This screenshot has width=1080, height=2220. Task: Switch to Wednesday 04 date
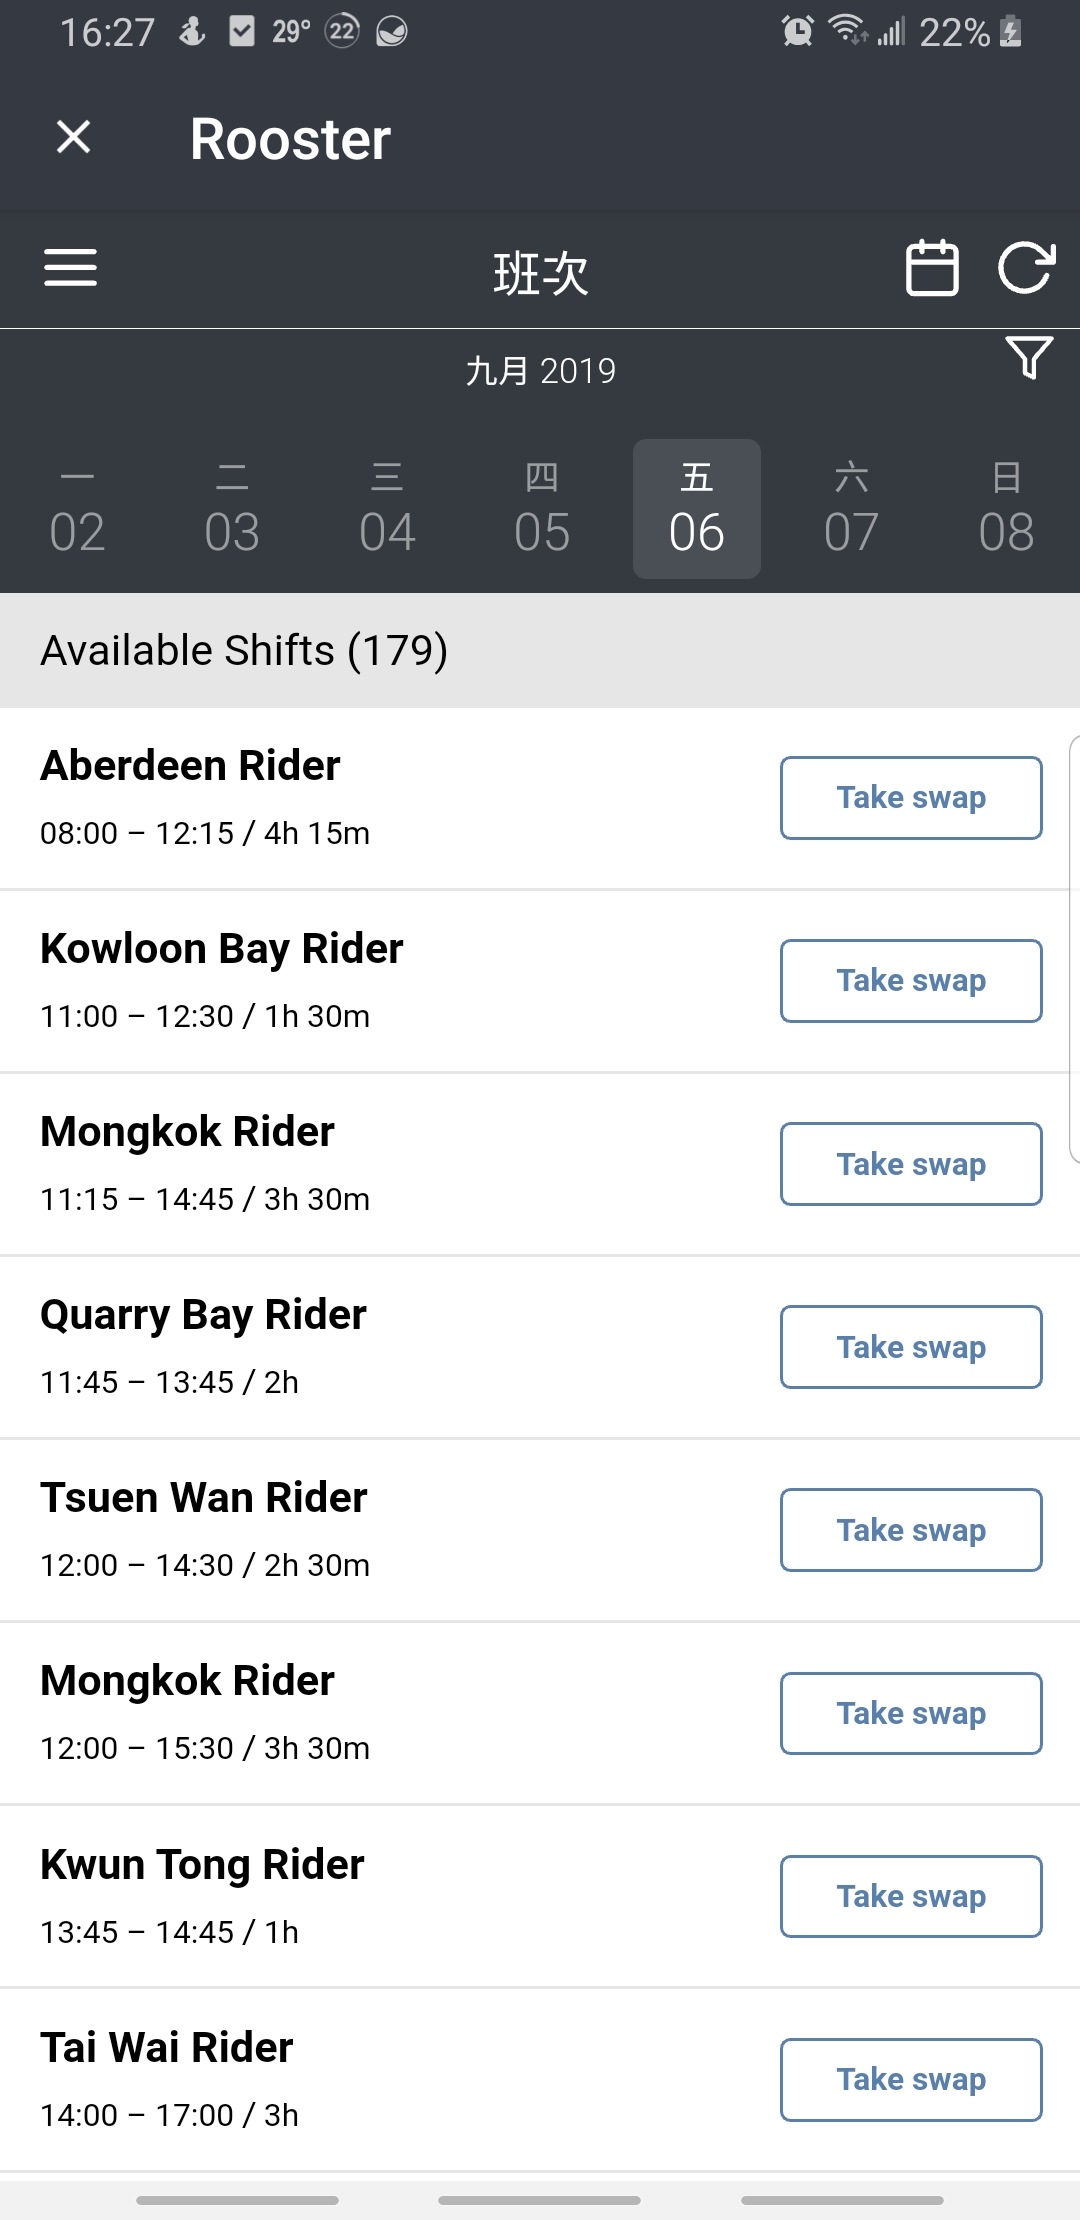(387, 510)
